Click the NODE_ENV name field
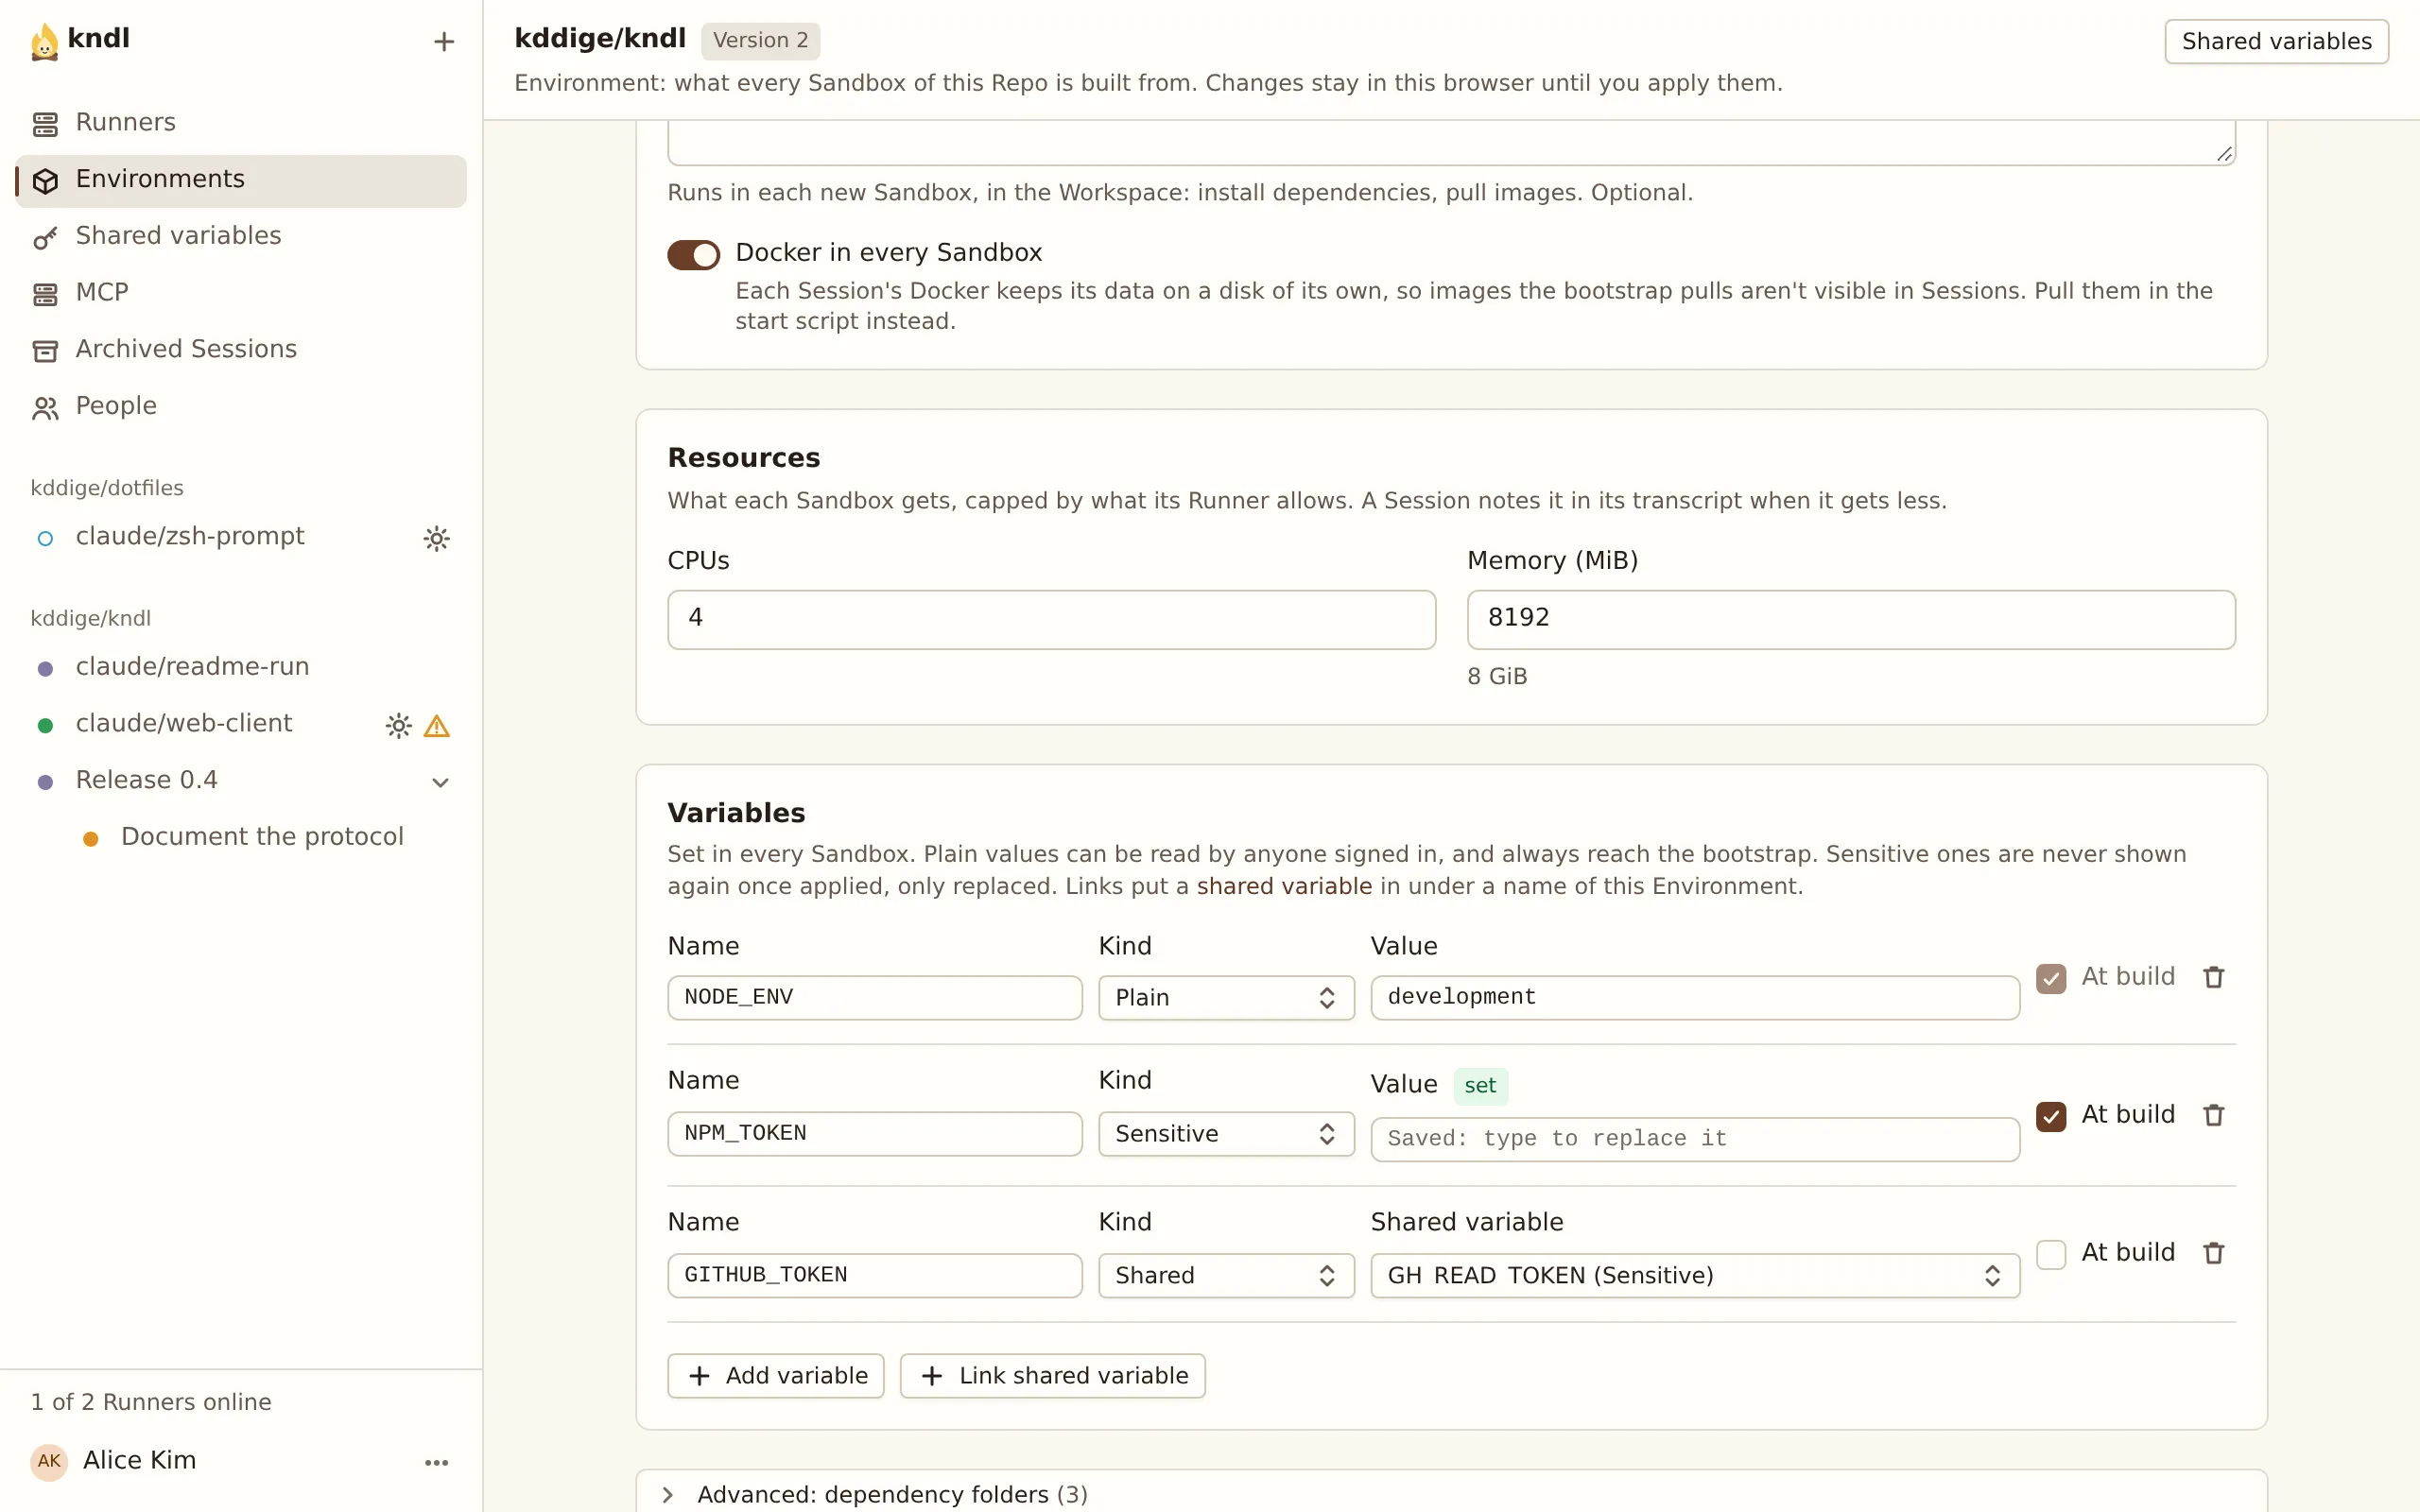 point(875,998)
